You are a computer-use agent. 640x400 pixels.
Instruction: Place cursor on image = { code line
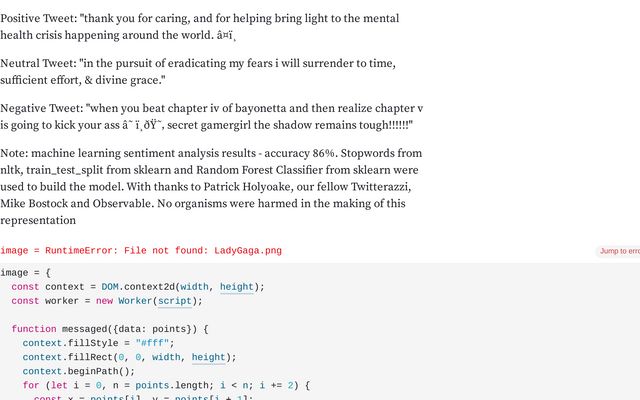[x=25, y=273]
